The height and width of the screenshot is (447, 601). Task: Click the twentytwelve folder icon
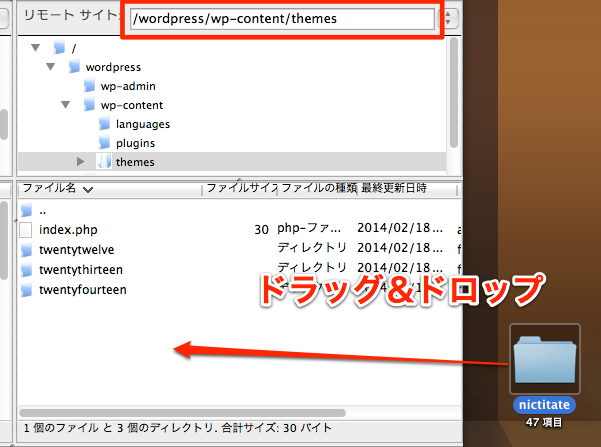point(27,250)
